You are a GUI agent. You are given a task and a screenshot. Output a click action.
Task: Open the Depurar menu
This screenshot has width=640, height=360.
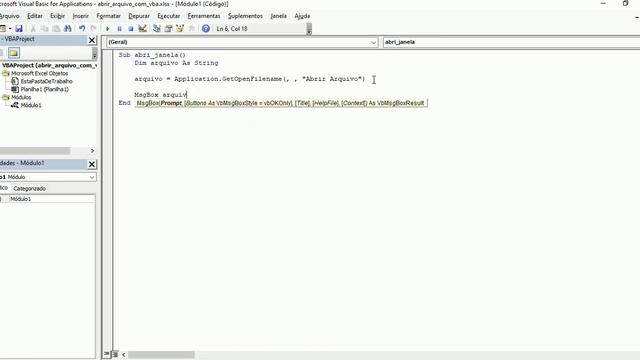pos(139,16)
